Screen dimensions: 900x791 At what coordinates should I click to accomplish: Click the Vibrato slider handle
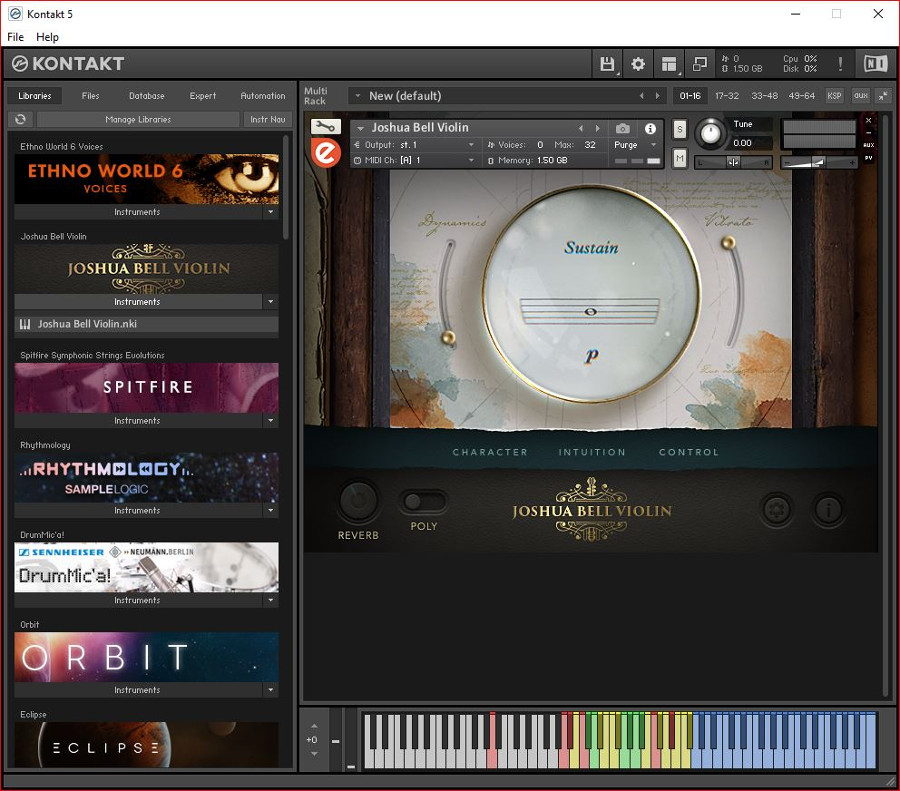[728, 242]
